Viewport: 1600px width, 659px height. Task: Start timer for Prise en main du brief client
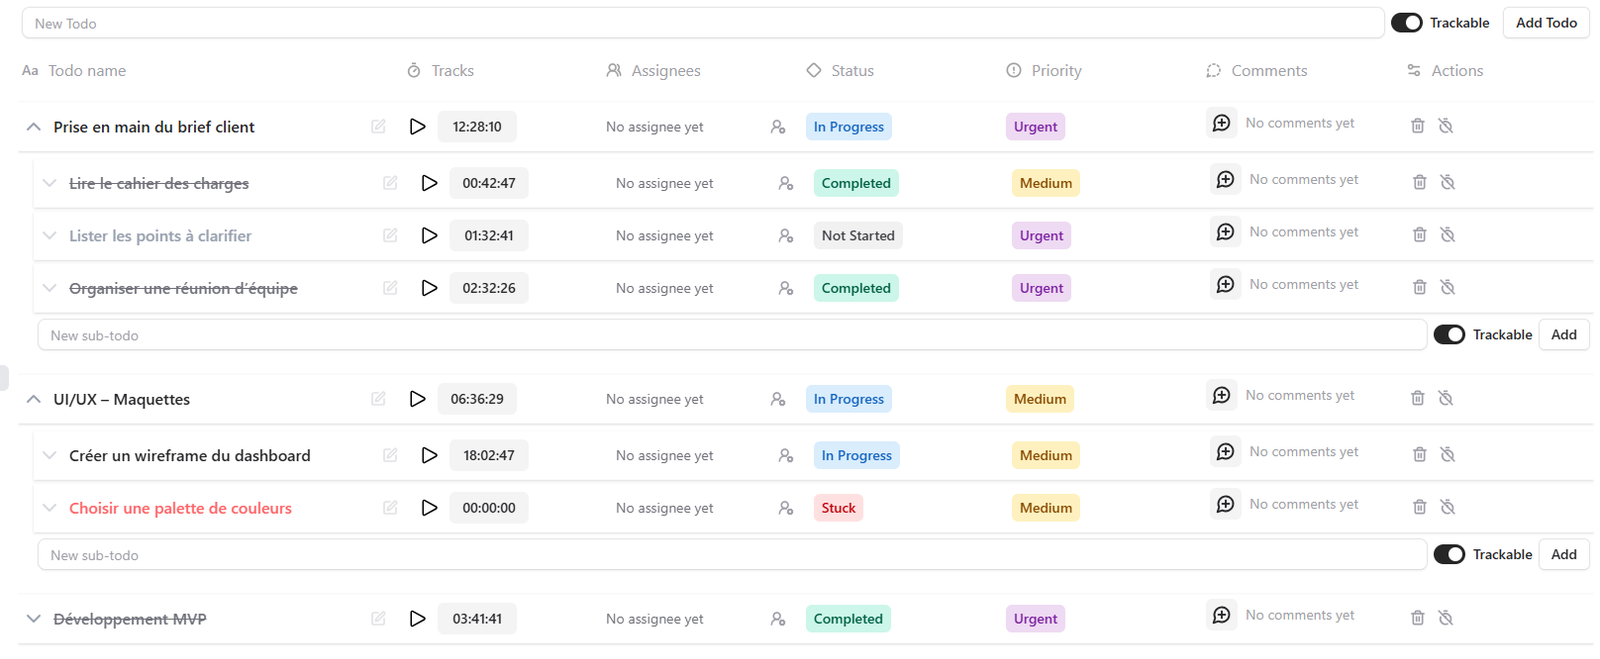(x=418, y=127)
